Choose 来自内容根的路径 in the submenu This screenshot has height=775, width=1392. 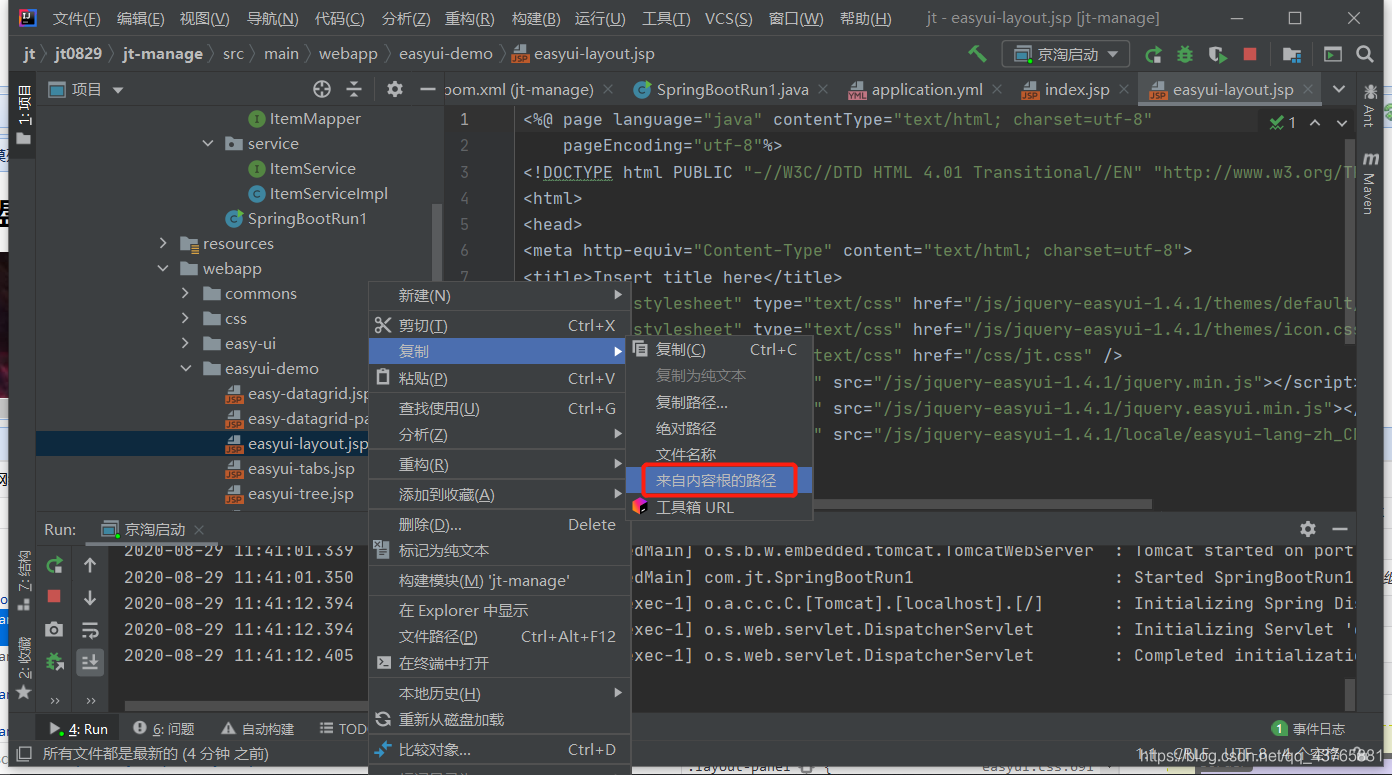click(x=719, y=480)
